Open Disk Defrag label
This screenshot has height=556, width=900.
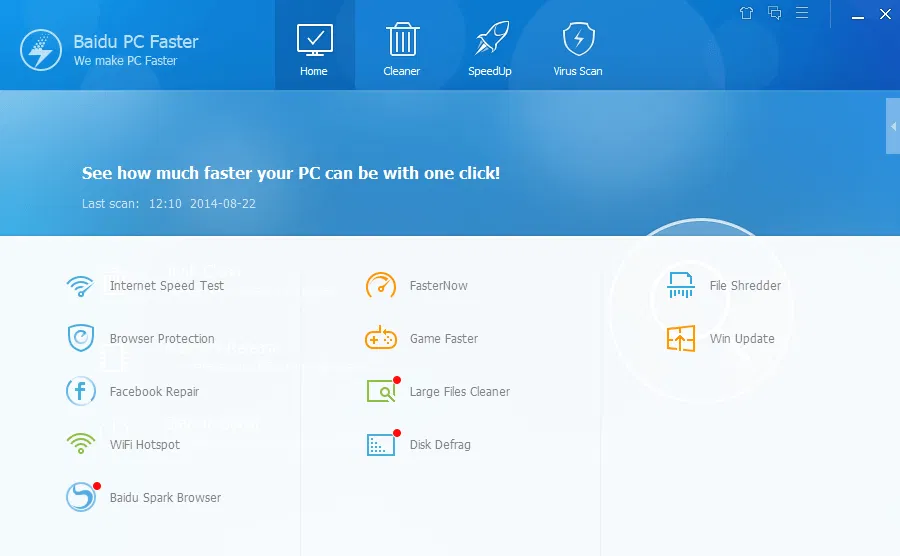pyautogui.click(x=440, y=445)
